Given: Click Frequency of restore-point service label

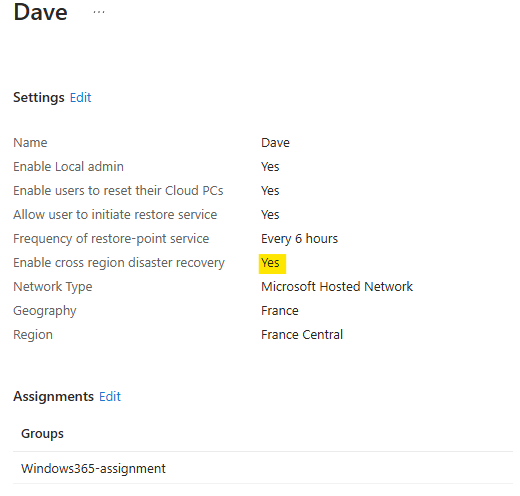Looking at the screenshot, I should point(111,239).
